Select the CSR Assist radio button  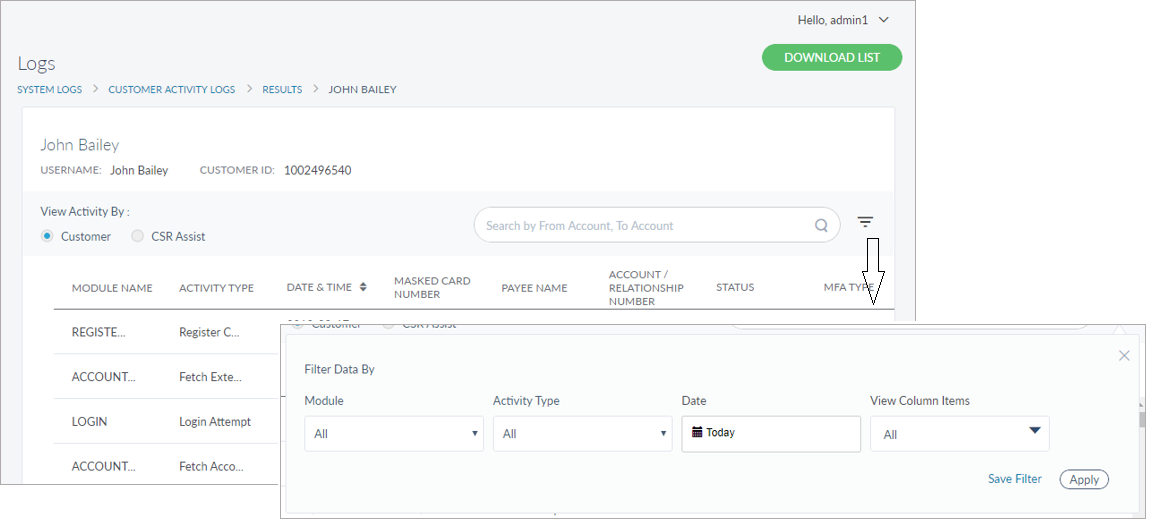(x=138, y=237)
